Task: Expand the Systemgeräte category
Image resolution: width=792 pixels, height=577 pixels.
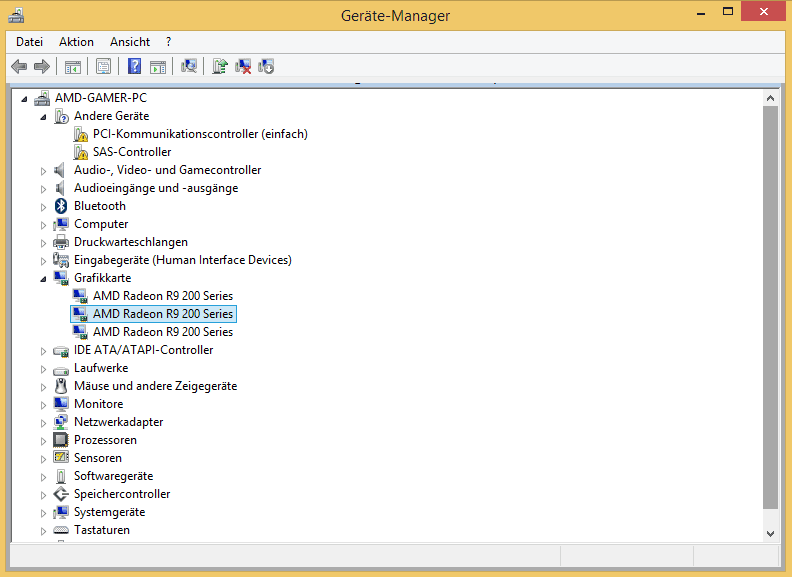Action: tap(43, 513)
